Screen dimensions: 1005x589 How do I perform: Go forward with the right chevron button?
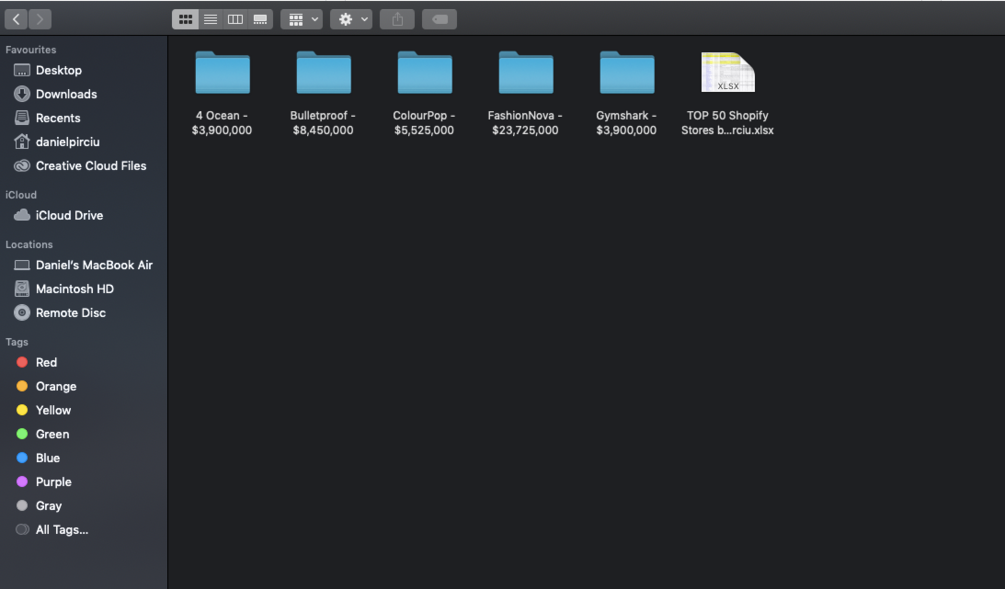point(40,19)
